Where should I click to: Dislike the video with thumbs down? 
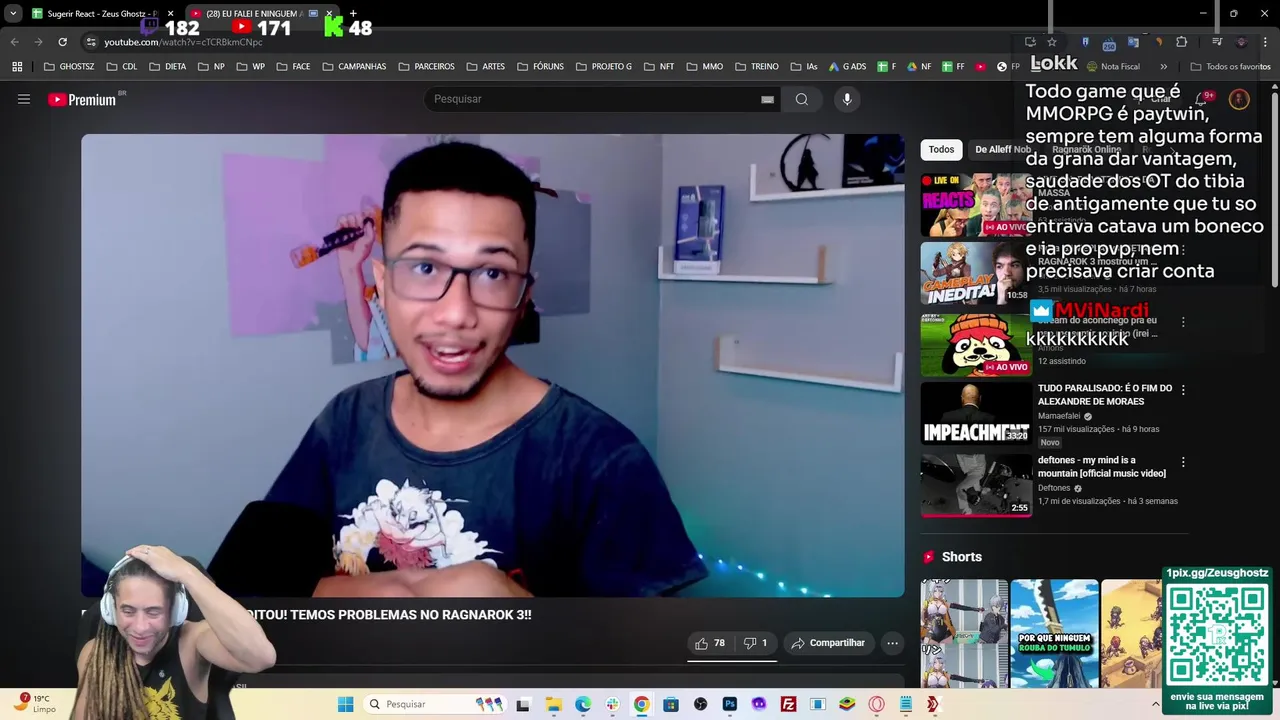[x=756, y=643]
